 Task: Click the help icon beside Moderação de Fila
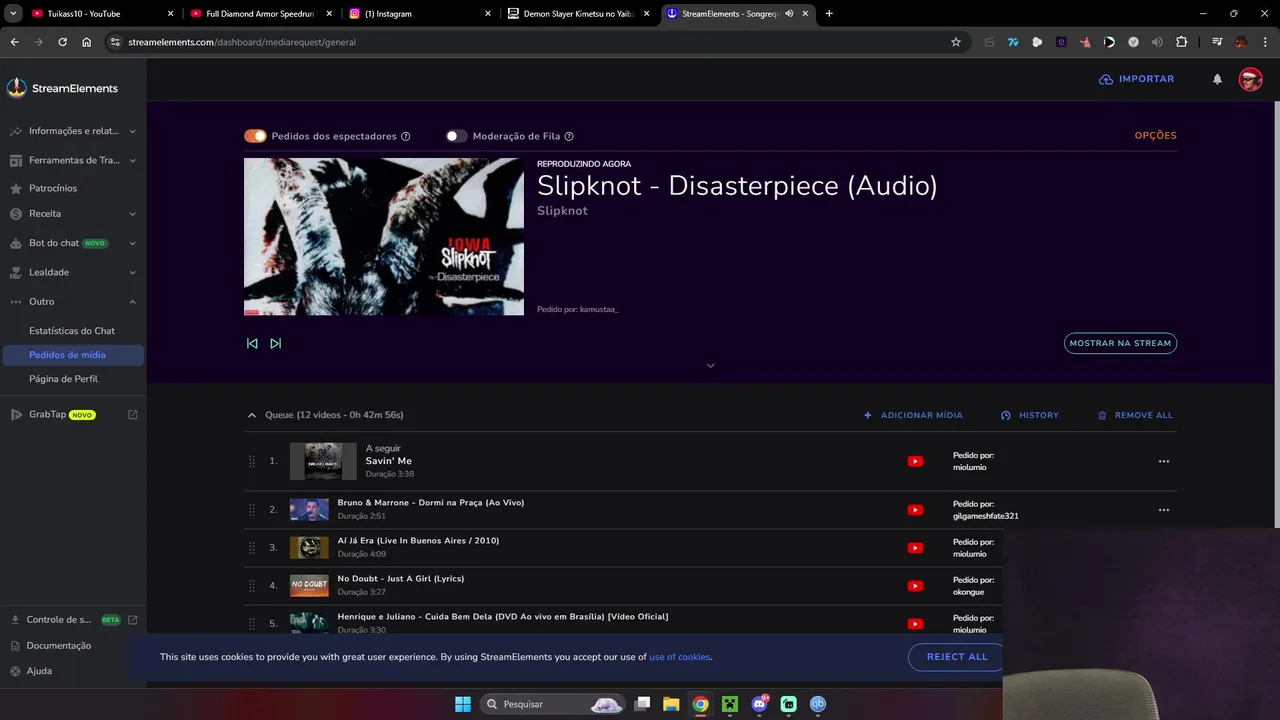[x=569, y=136]
